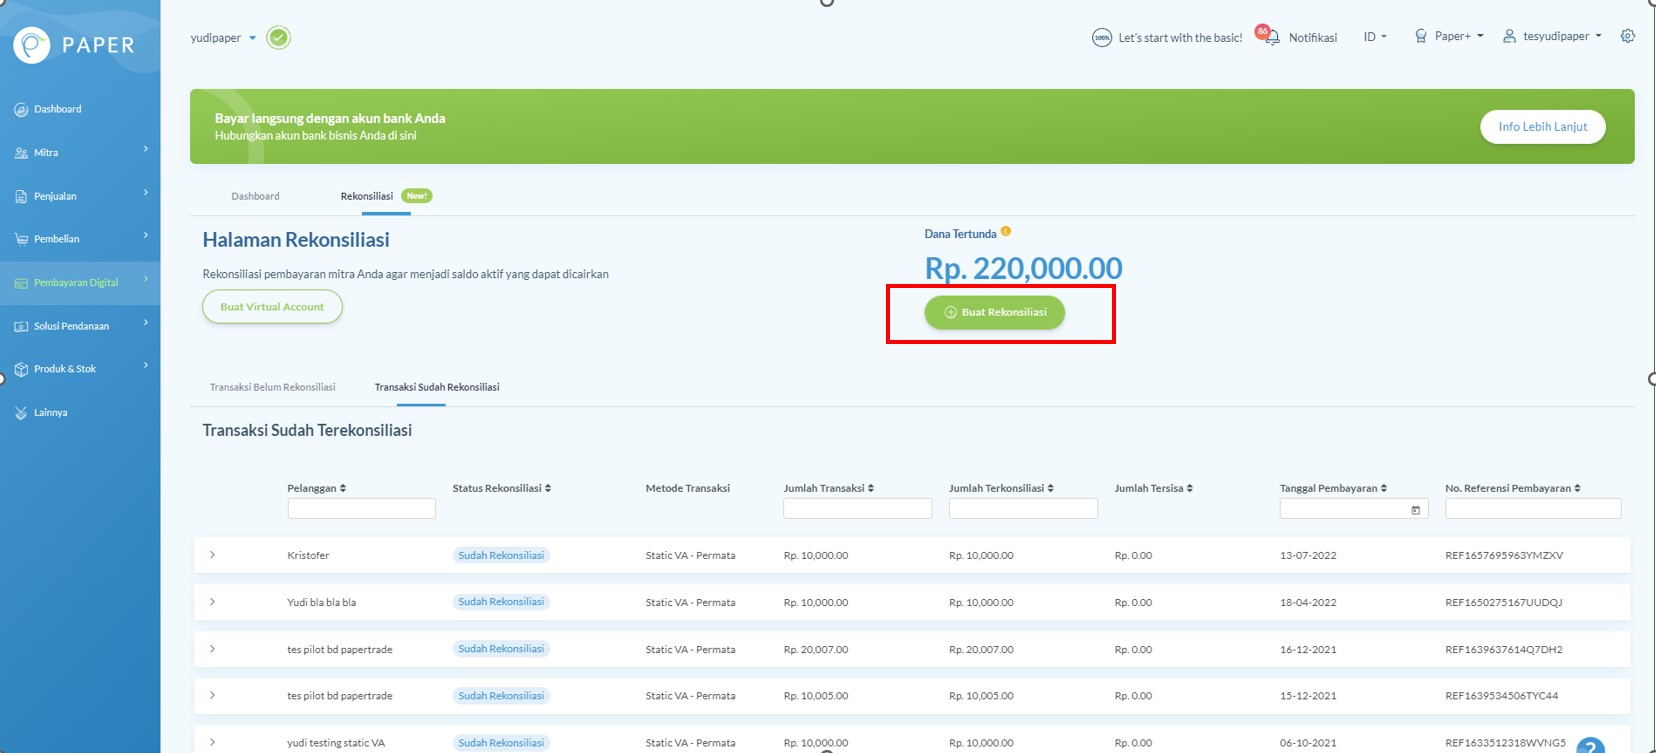The width and height of the screenshot is (1656, 753).
Task: Expand the 16-12-2021 tes pilot row
Action: click(x=212, y=649)
